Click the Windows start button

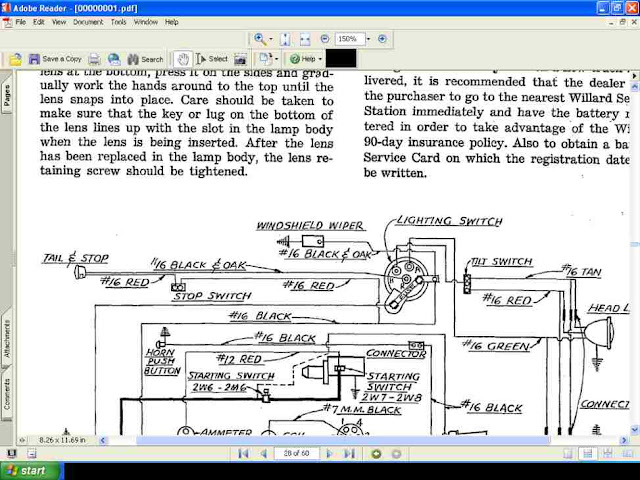(x=30, y=471)
